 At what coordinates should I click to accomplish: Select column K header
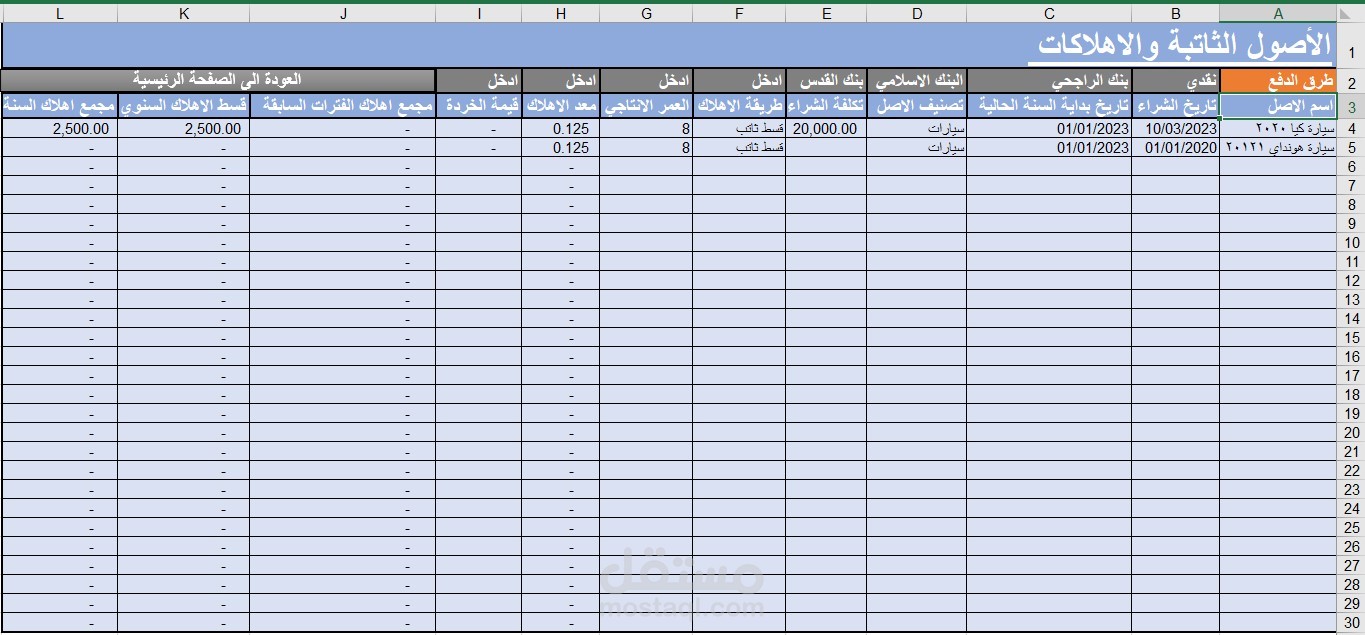pyautogui.click(x=184, y=13)
